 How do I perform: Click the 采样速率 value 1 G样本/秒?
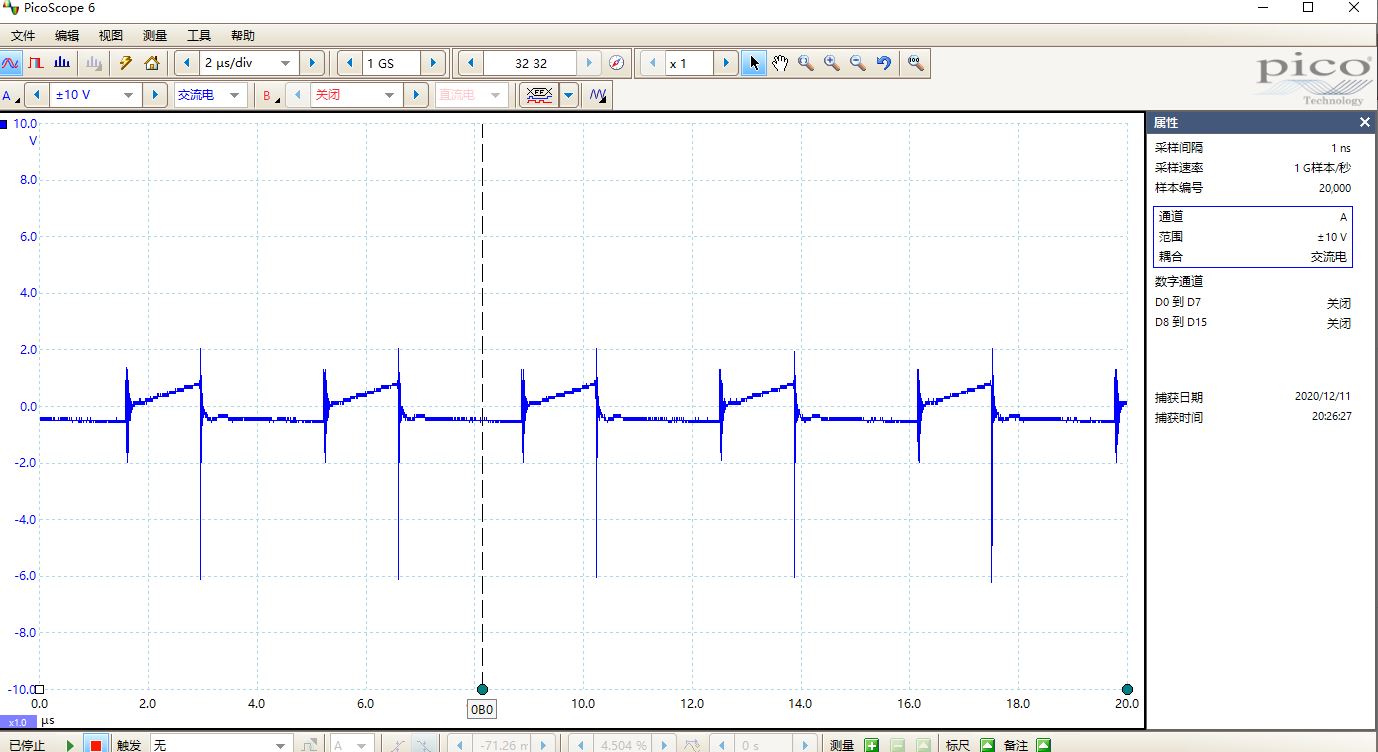tap(1322, 168)
